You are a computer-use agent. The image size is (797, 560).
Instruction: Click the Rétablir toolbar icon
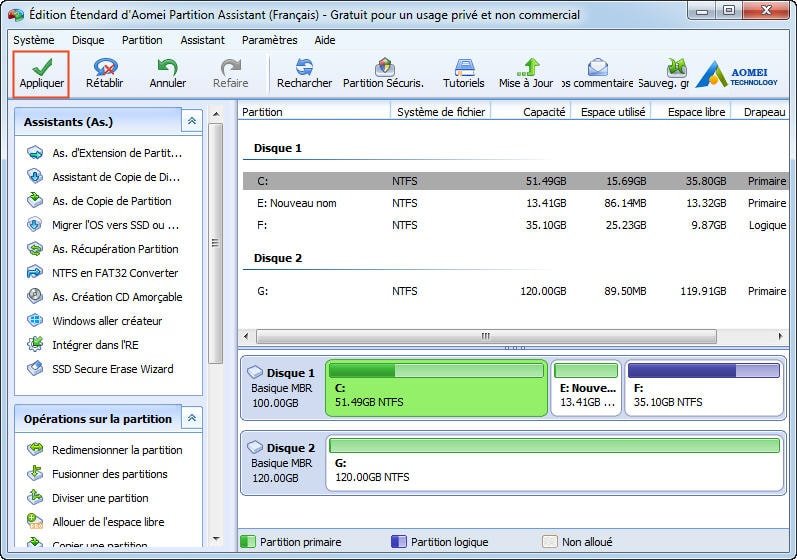point(105,67)
